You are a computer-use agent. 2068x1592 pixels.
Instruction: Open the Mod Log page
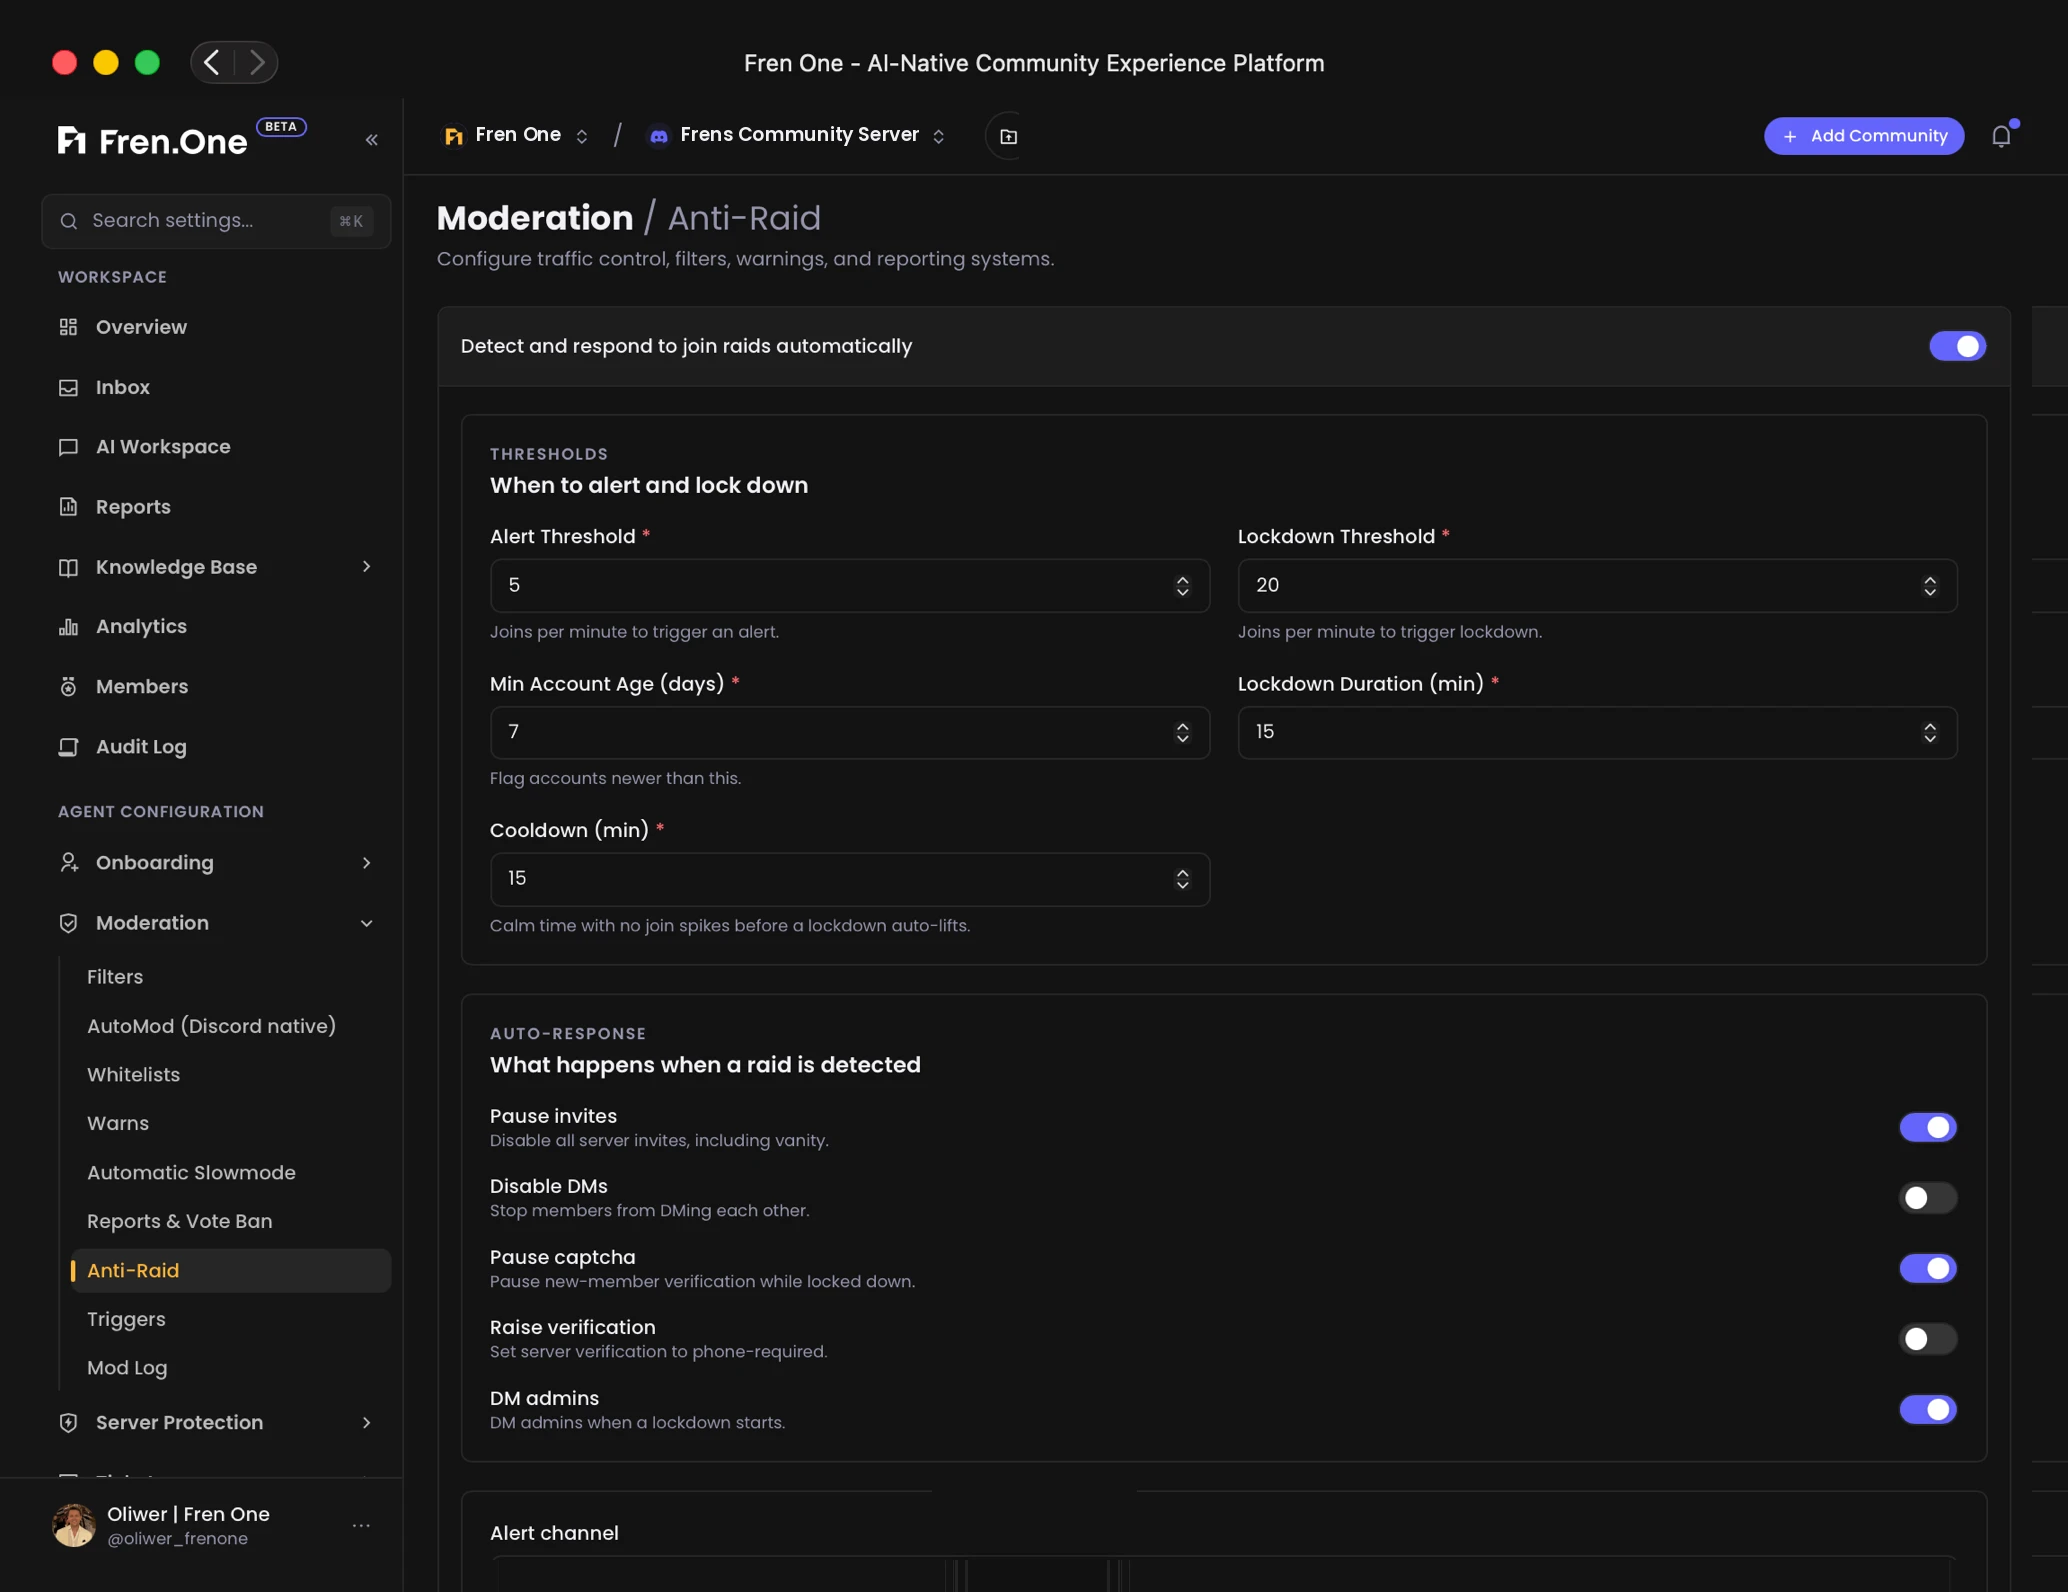pos(127,1369)
